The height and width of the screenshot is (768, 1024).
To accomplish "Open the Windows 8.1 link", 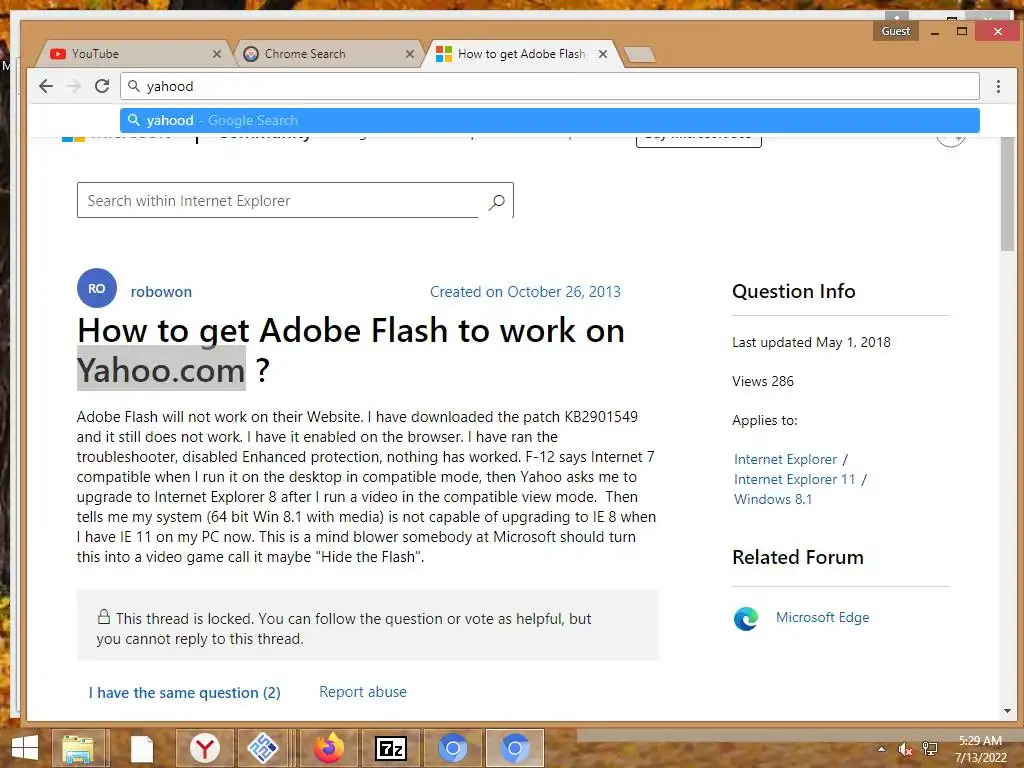I will [773, 500].
